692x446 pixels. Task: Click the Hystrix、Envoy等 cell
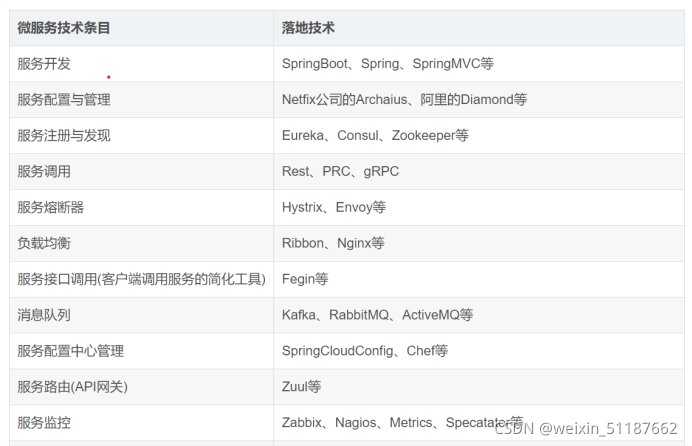pos(334,208)
